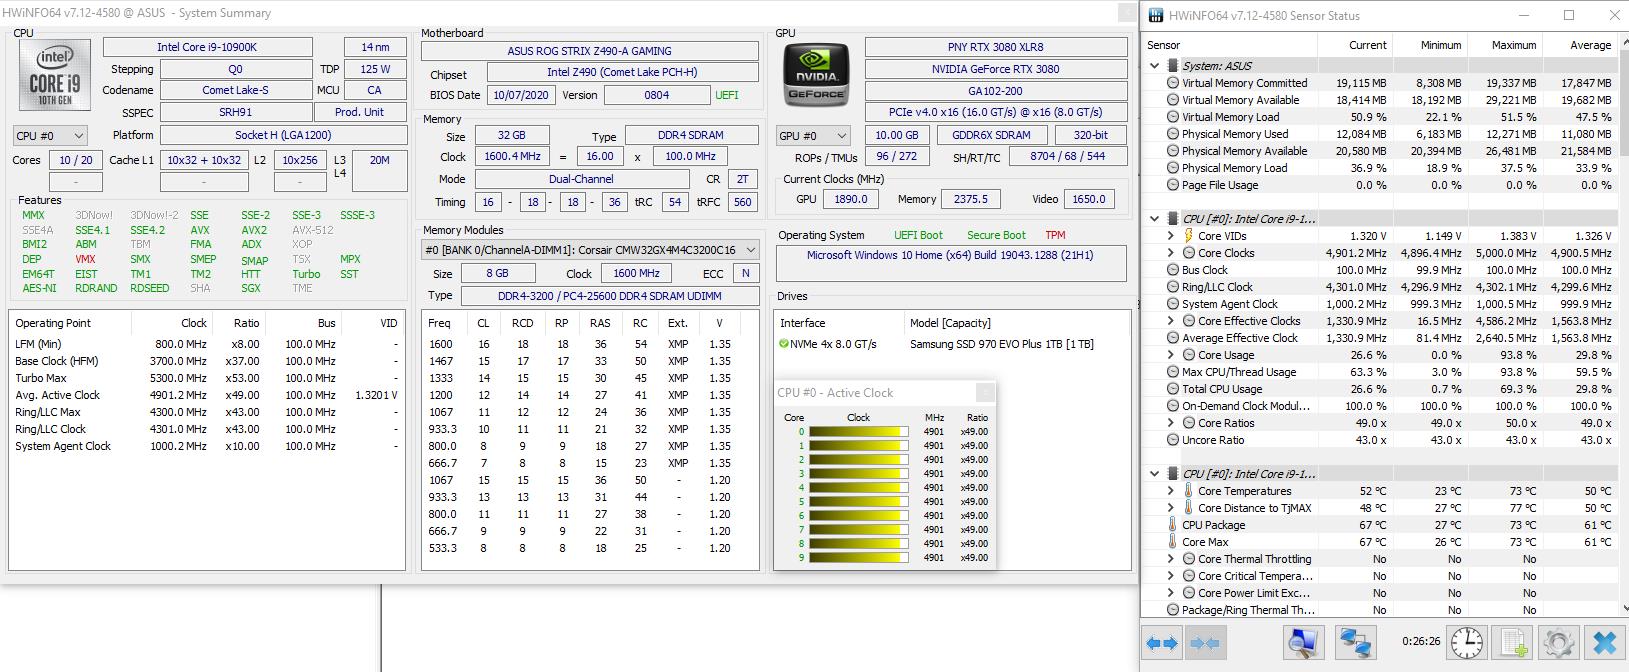
Task: Maximize the Sensor Status window
Action: 1568,15
